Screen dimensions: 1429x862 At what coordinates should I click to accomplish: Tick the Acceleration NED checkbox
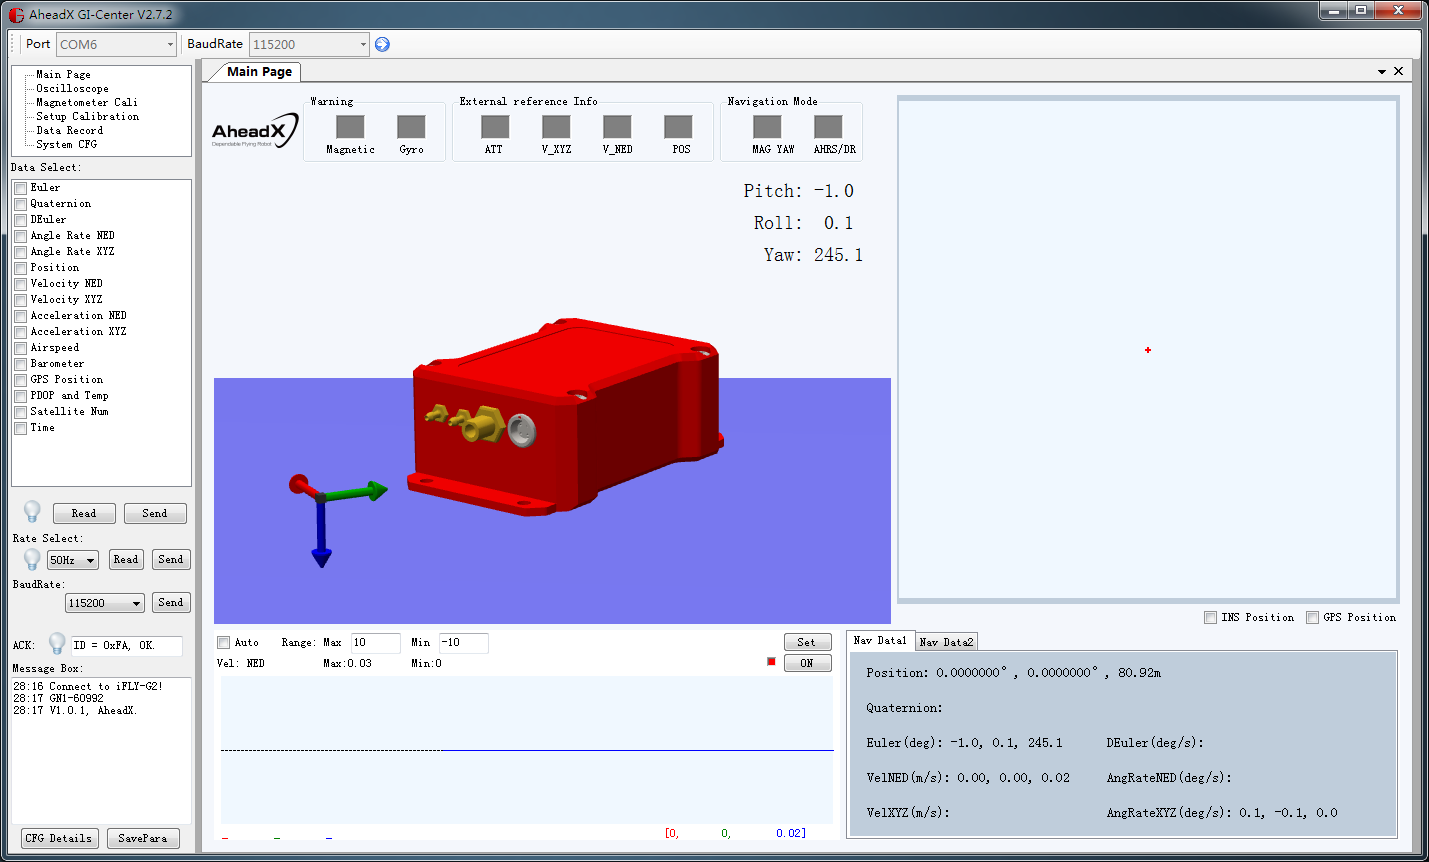(x=20, y=316)
